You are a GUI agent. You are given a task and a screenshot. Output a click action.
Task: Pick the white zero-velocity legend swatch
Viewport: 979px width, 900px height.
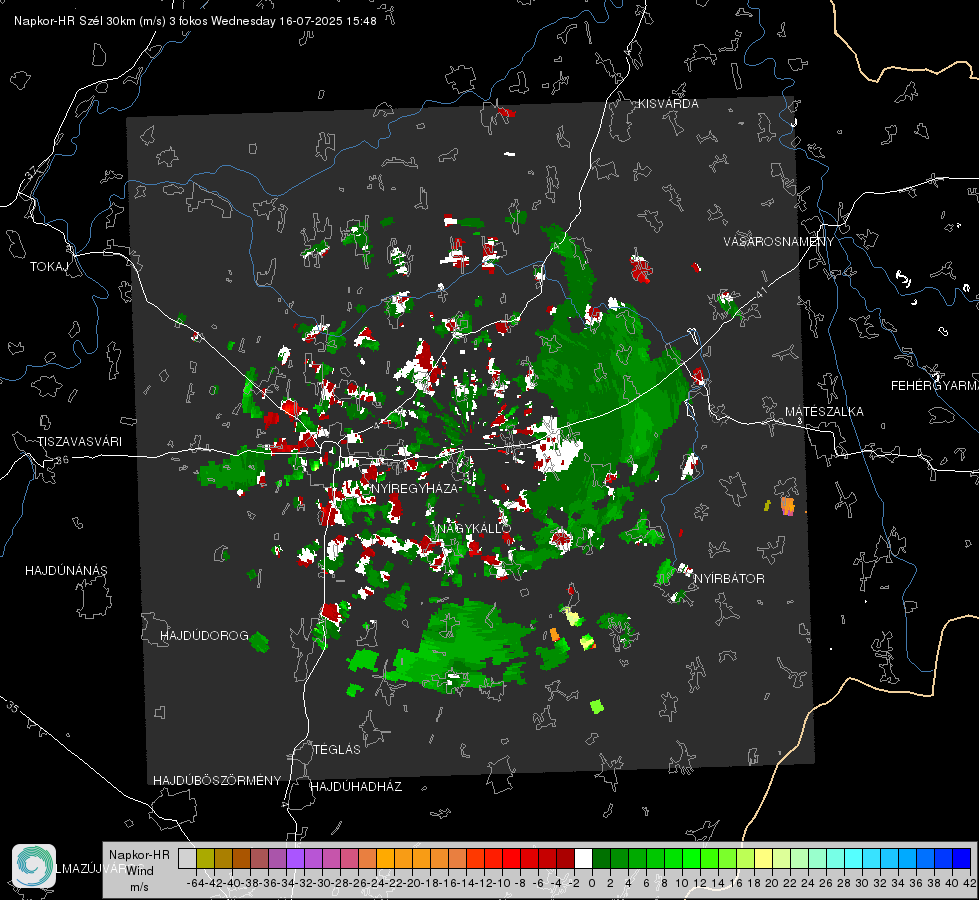583,858
